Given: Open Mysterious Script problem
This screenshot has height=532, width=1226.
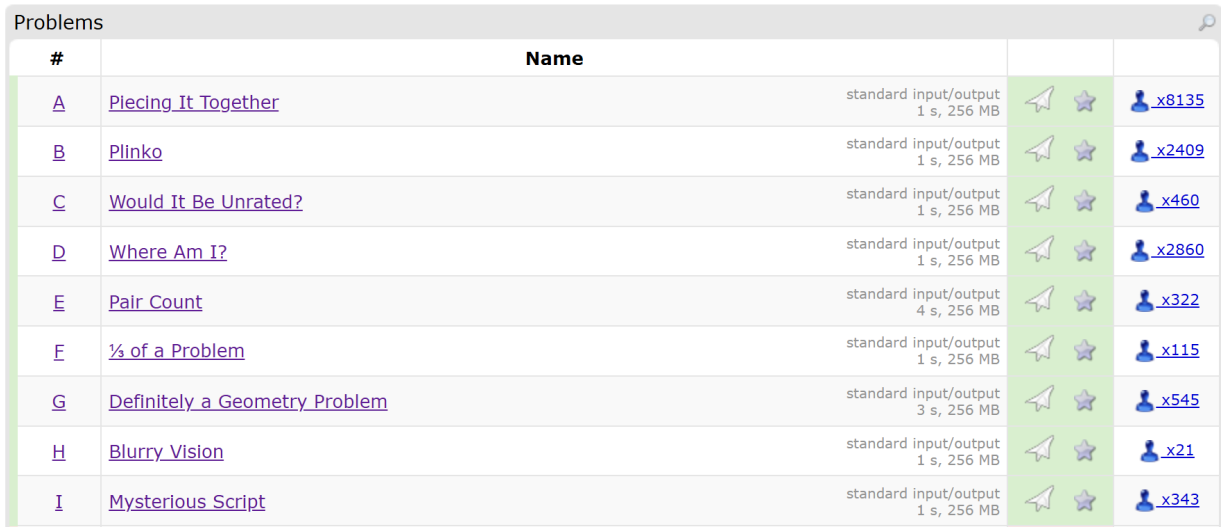Looking at the screenshot, I should pos(187,502).
